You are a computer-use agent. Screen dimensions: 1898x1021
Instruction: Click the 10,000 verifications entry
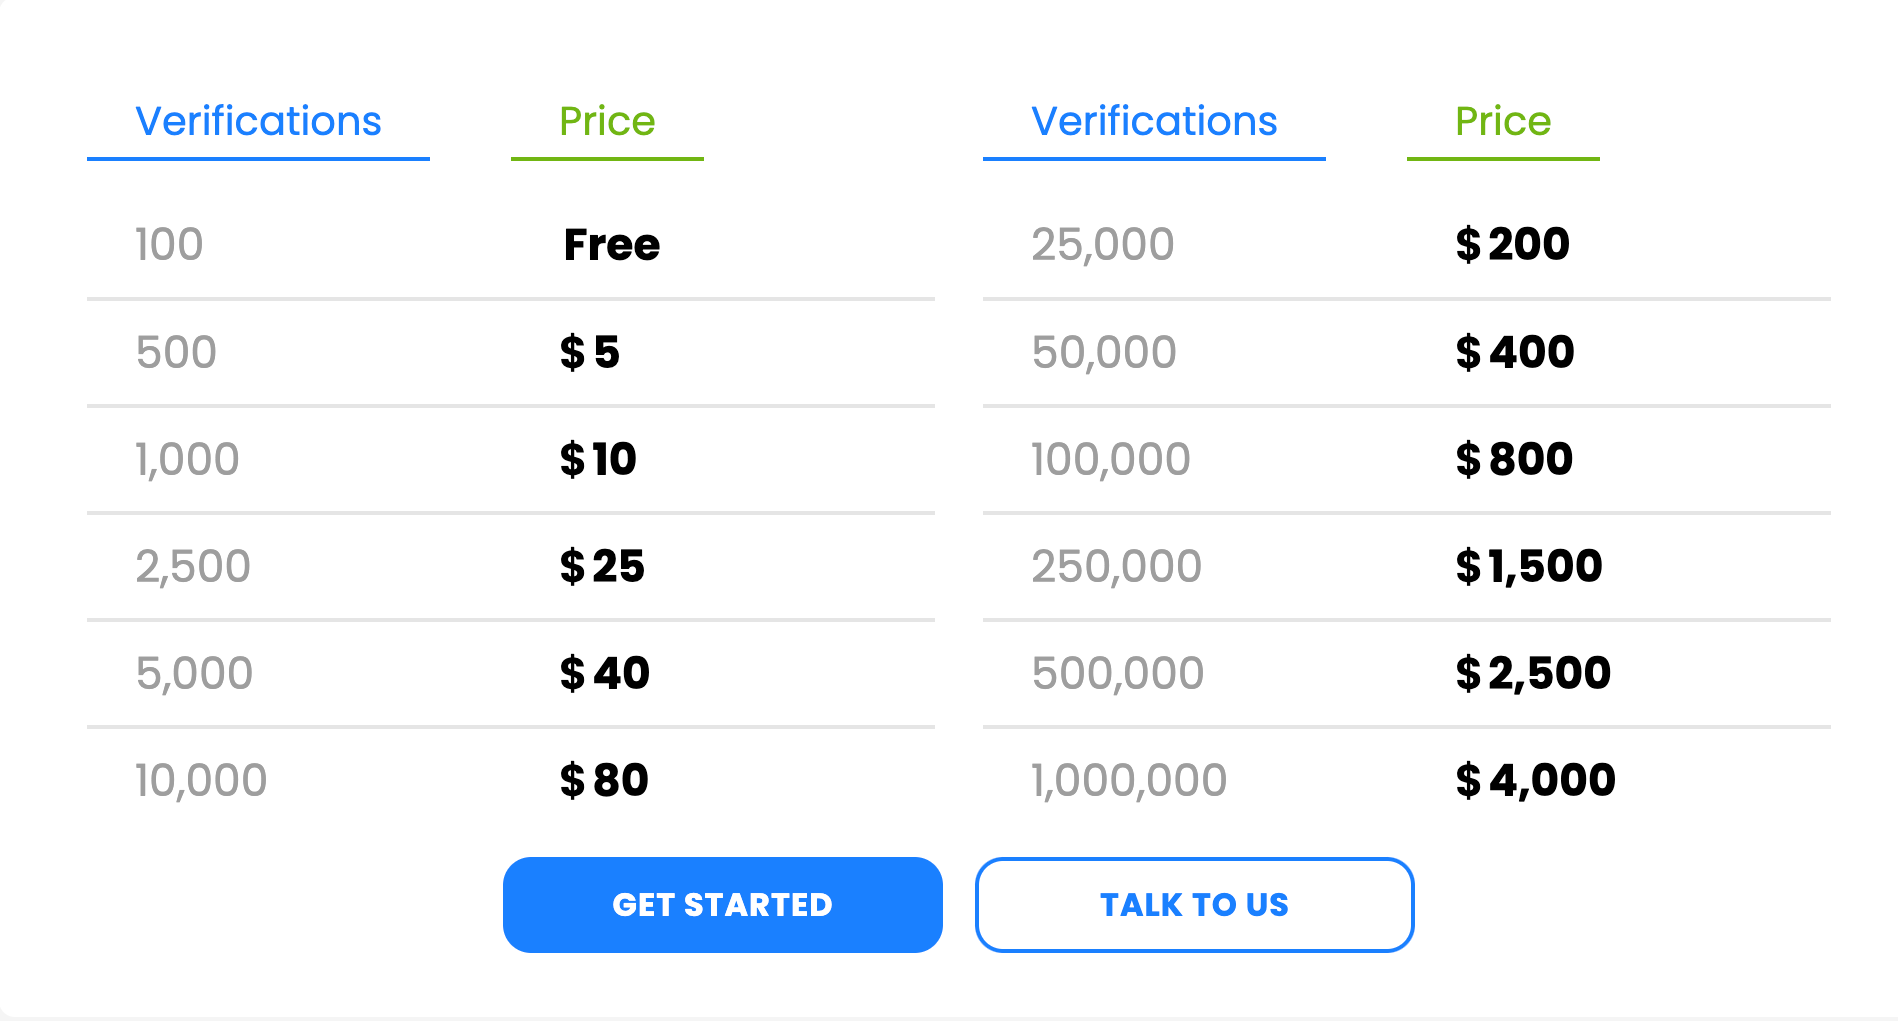[200, 781]
